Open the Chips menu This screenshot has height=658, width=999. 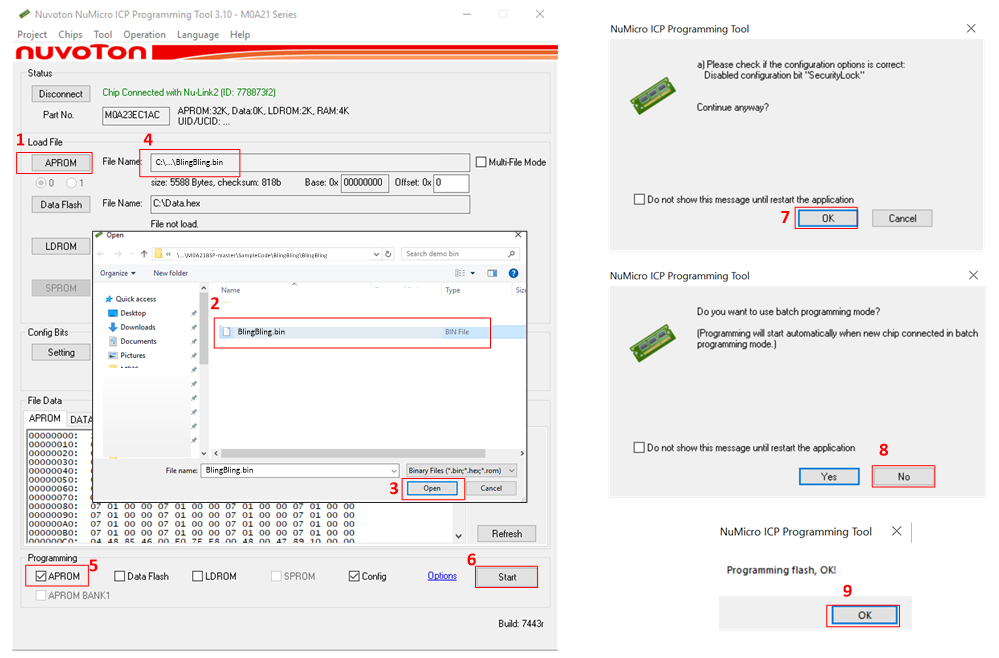[70, 34]
